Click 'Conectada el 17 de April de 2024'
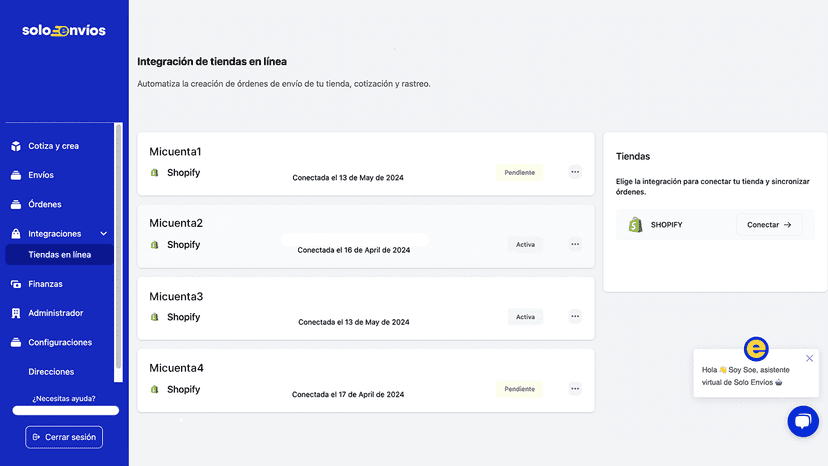This screenshot has height=466, width=828. pyautogui.click(x=348, y=394)
